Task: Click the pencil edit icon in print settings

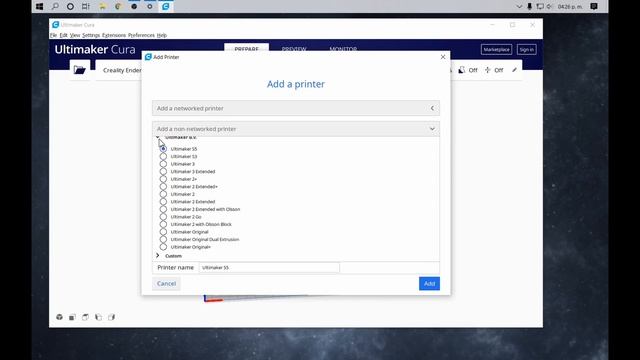Action: pos(514,70)
